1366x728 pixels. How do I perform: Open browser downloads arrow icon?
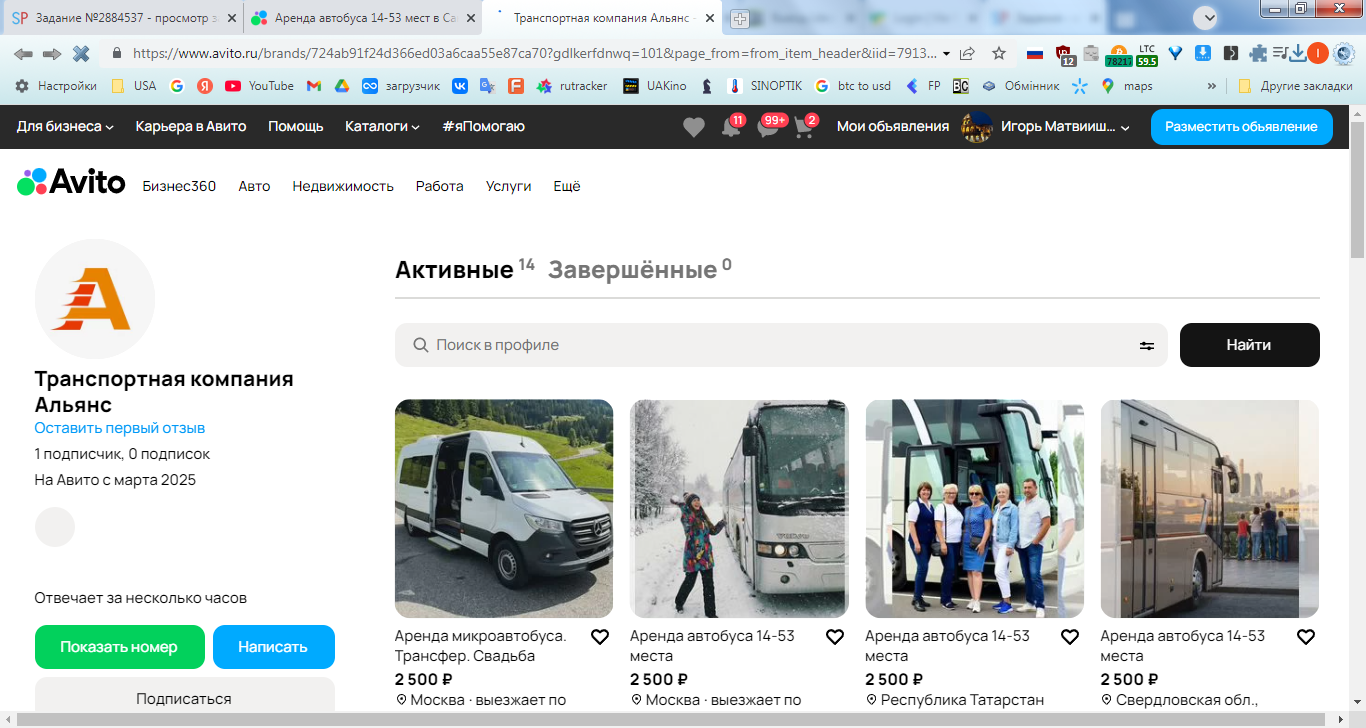pyautogui.click(x=1297, y=53)
